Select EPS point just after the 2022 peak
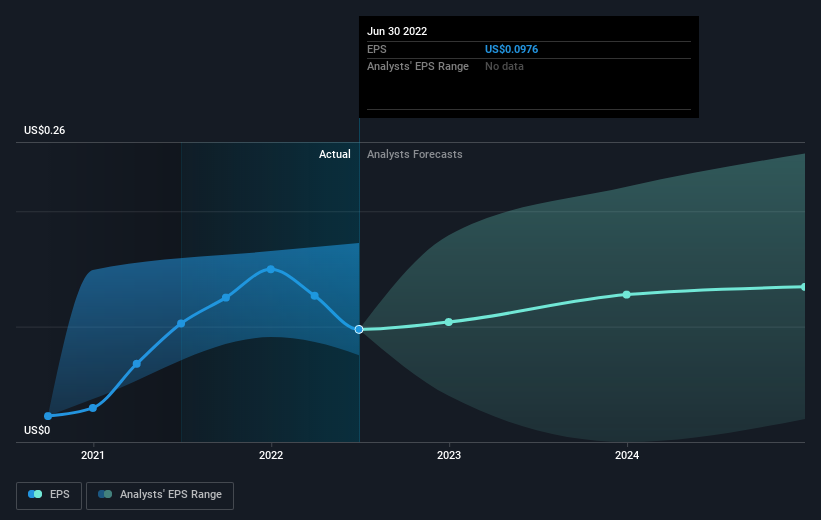Viewport: 821px width, 520px height. click(x=315, y=296)
